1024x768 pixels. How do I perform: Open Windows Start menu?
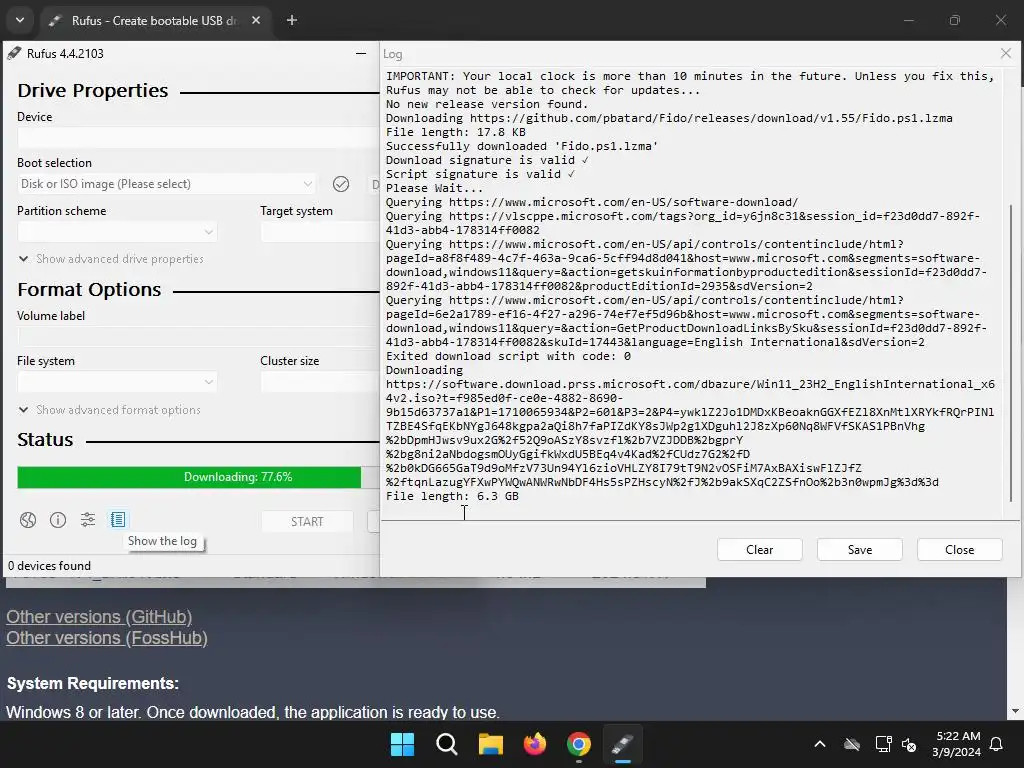[402, 744]
